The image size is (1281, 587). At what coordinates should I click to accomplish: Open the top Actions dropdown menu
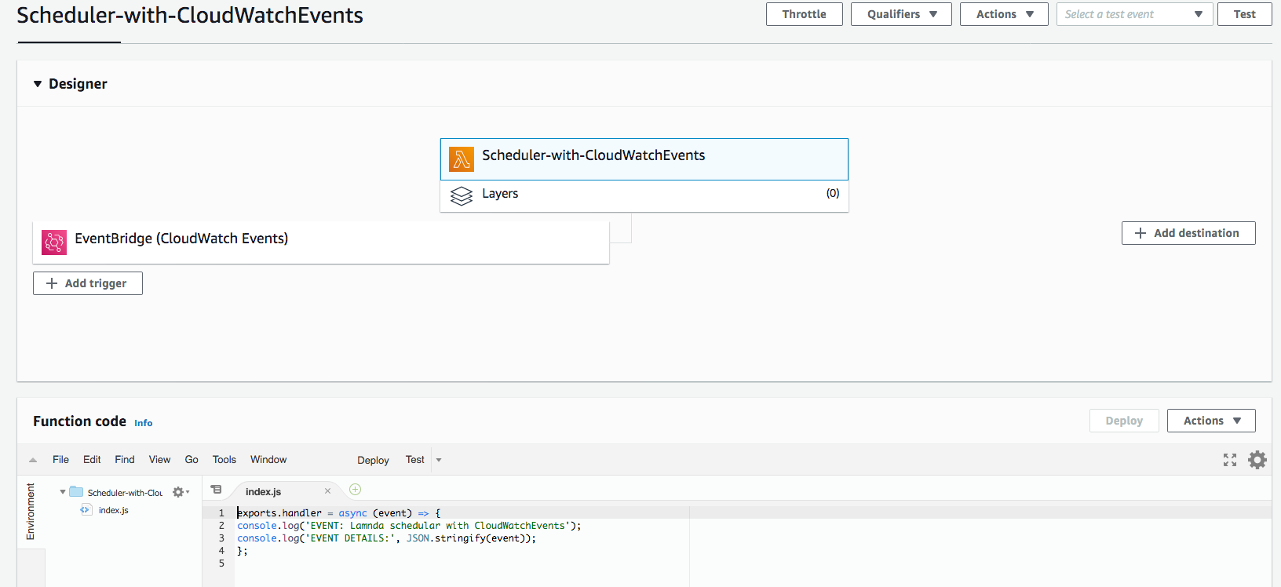point(1003,14)
